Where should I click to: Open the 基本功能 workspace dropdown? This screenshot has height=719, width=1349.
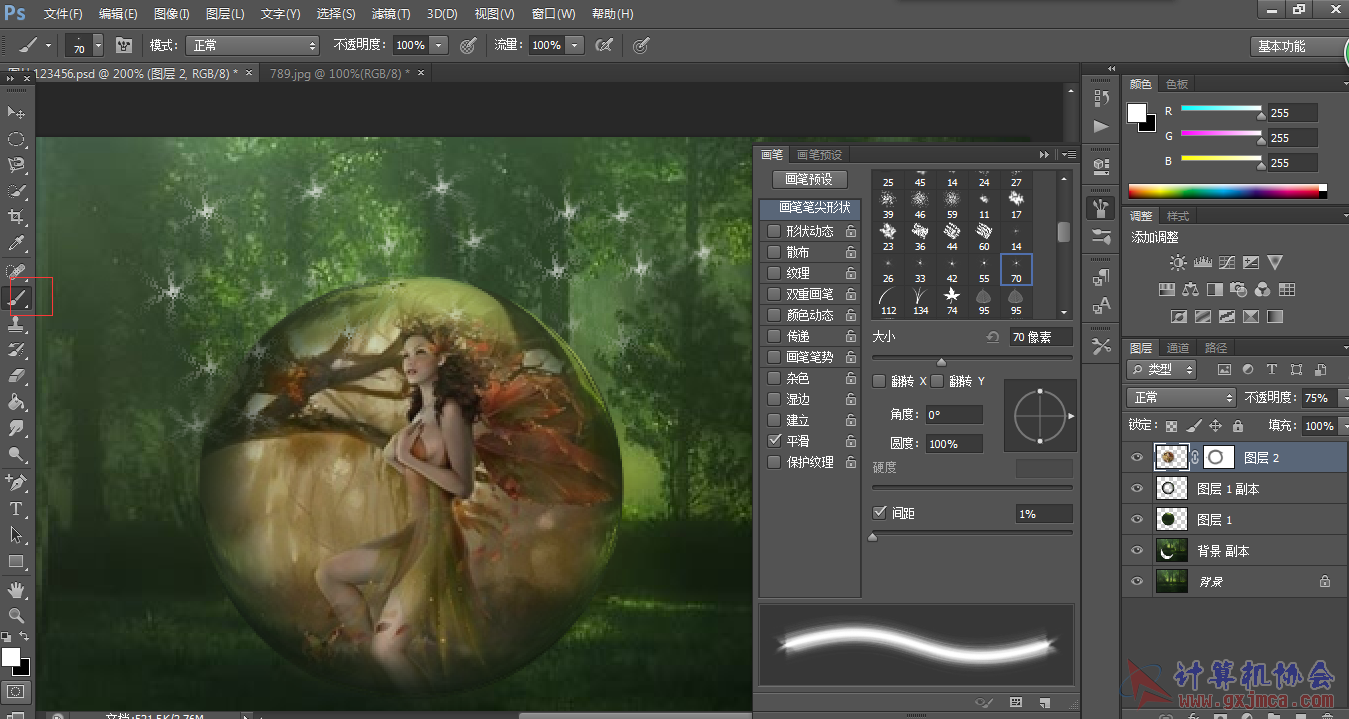pyautogui.click(x=1299, y=46)
